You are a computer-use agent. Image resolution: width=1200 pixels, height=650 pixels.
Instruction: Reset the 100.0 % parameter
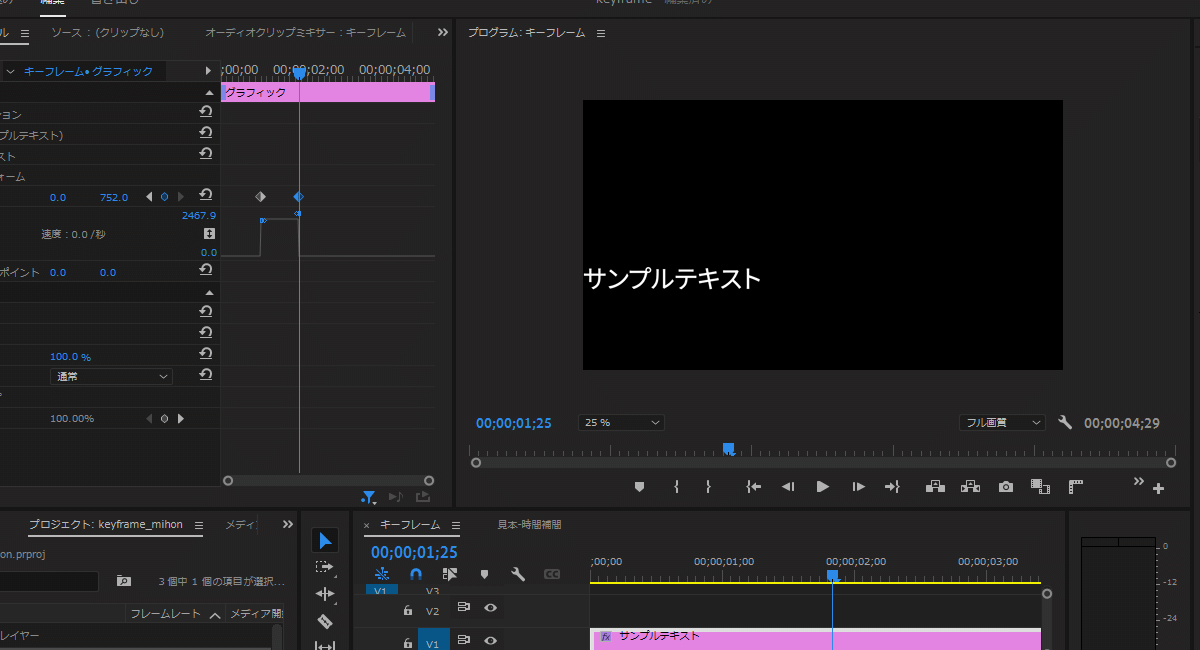[x=206, y=355]
